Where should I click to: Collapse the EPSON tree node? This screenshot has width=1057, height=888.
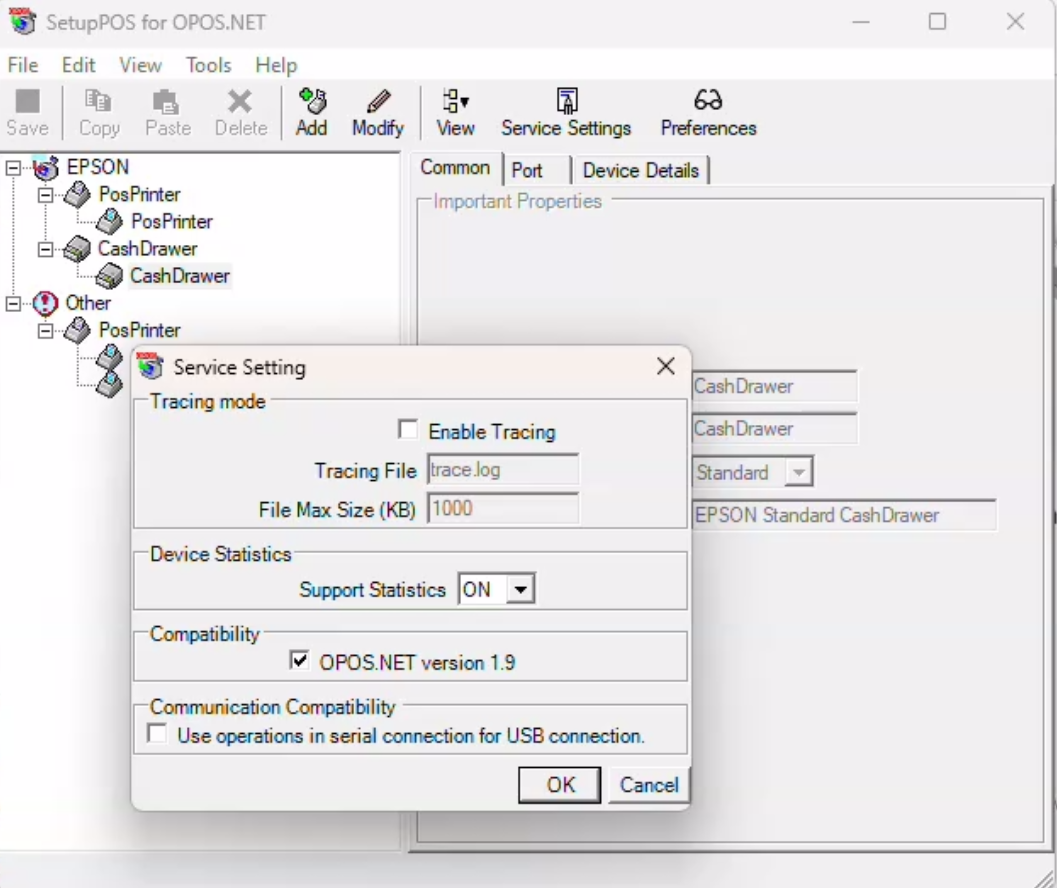click(13, 167)
